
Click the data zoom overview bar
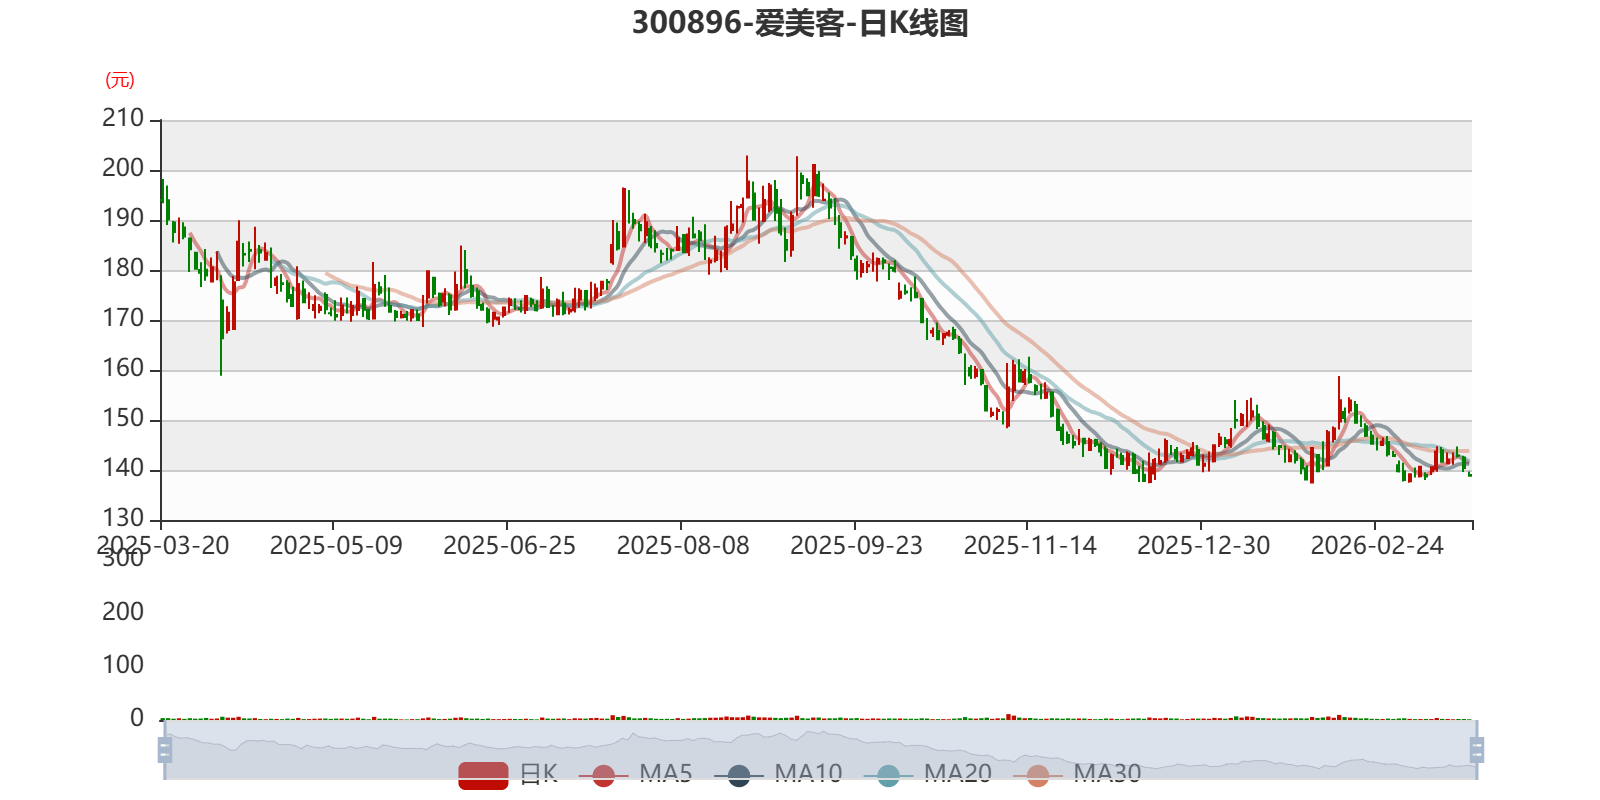pyautogui.click(x=820, y=749)
